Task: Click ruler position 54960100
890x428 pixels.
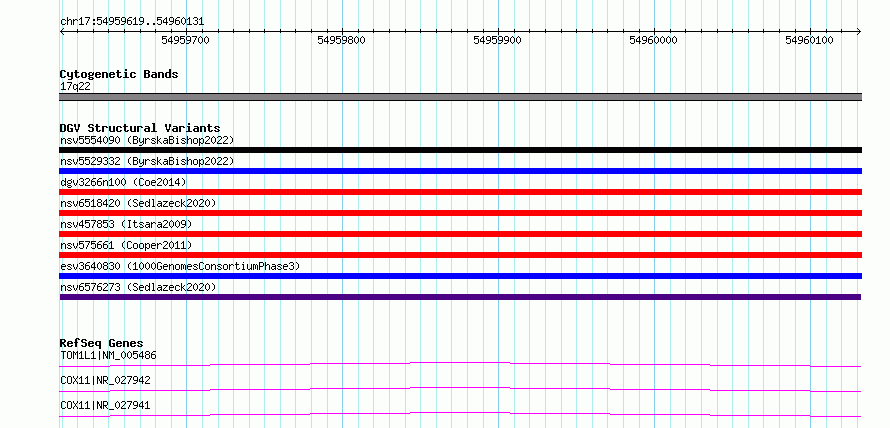Action: click(809, 40)
